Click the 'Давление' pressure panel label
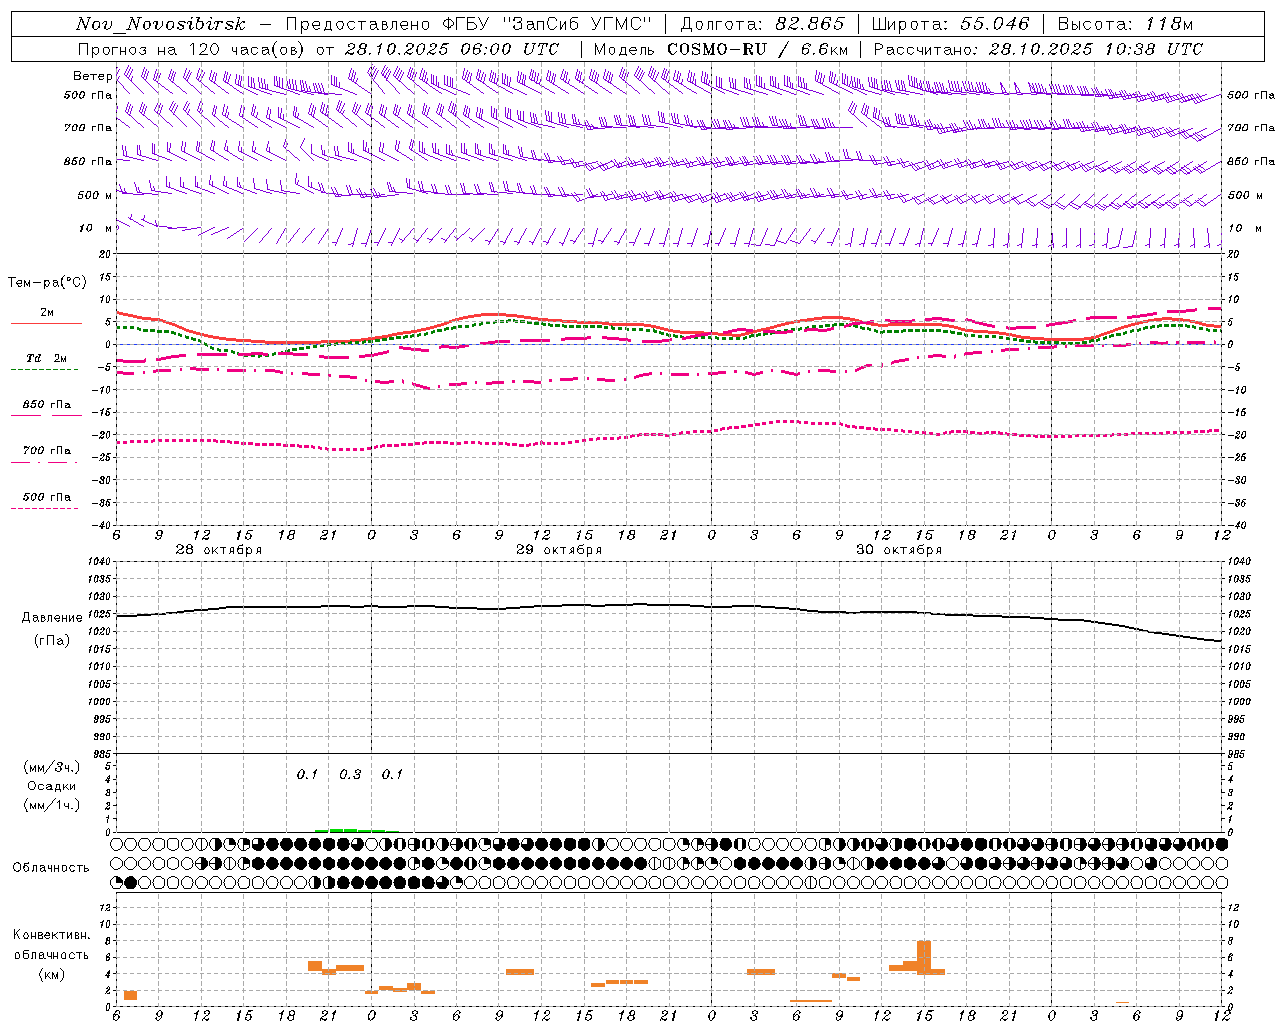Screen dimensions: 1280x1024 52,618
